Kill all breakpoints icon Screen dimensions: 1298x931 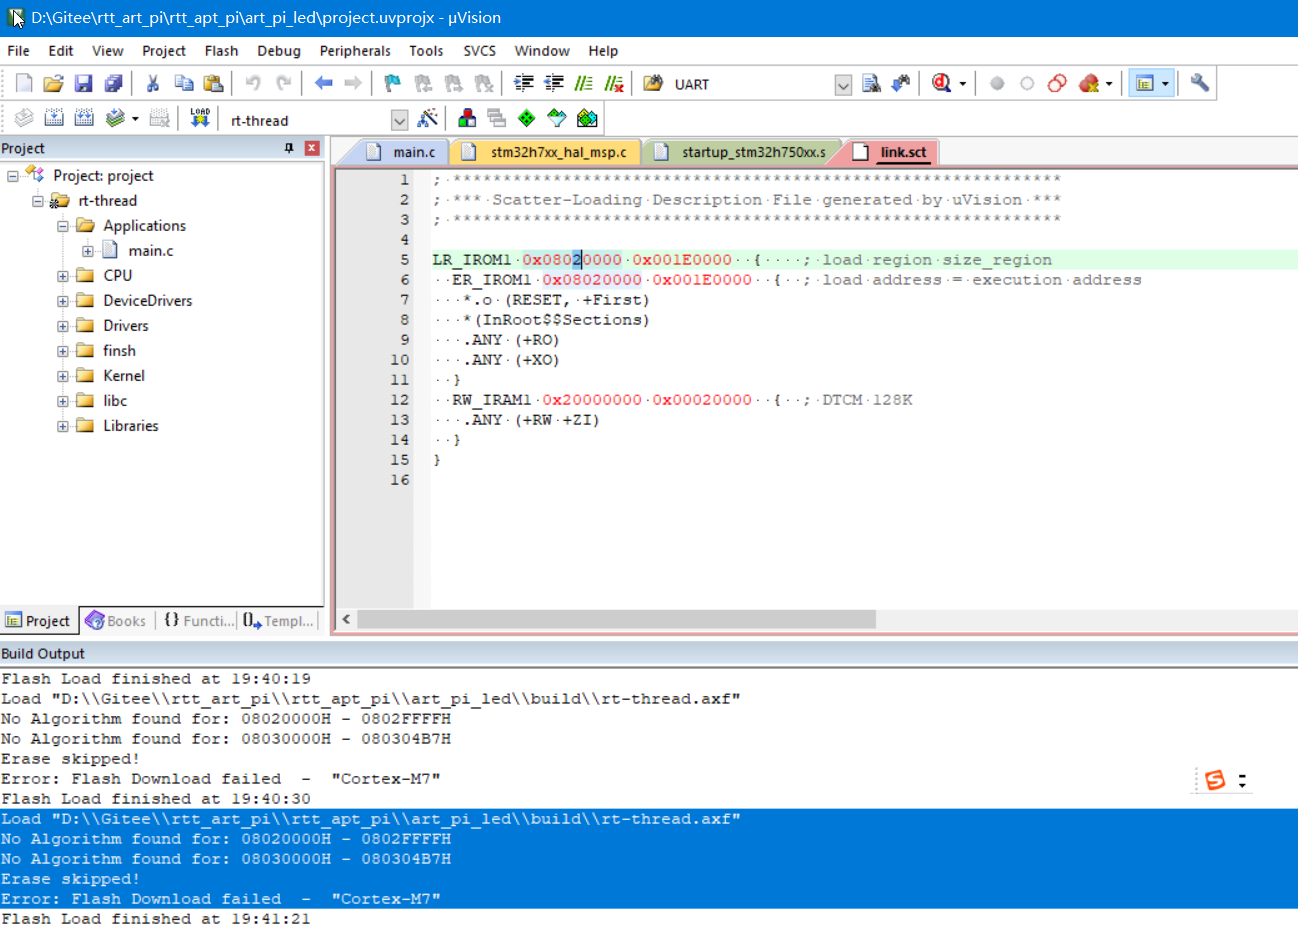click(1089, 84)
